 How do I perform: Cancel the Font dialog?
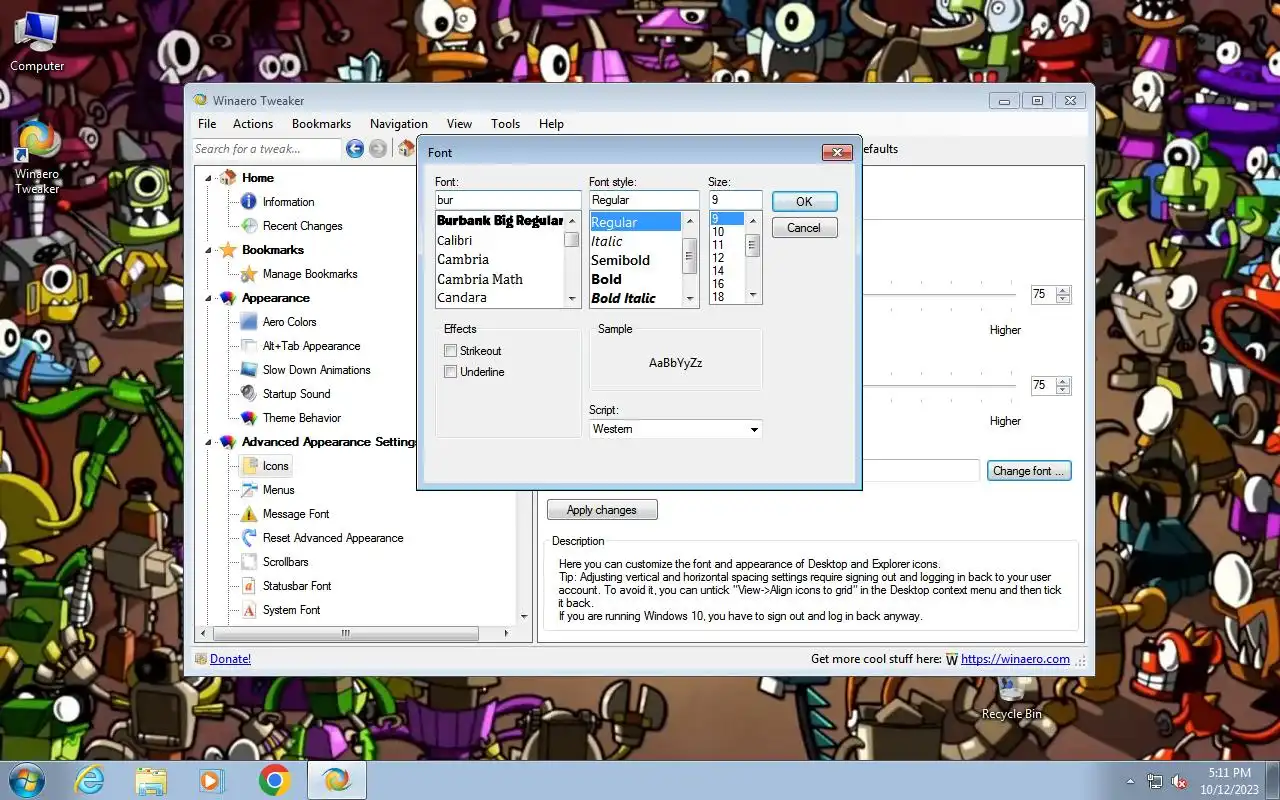pyautogui.click(x=804, y=227)
